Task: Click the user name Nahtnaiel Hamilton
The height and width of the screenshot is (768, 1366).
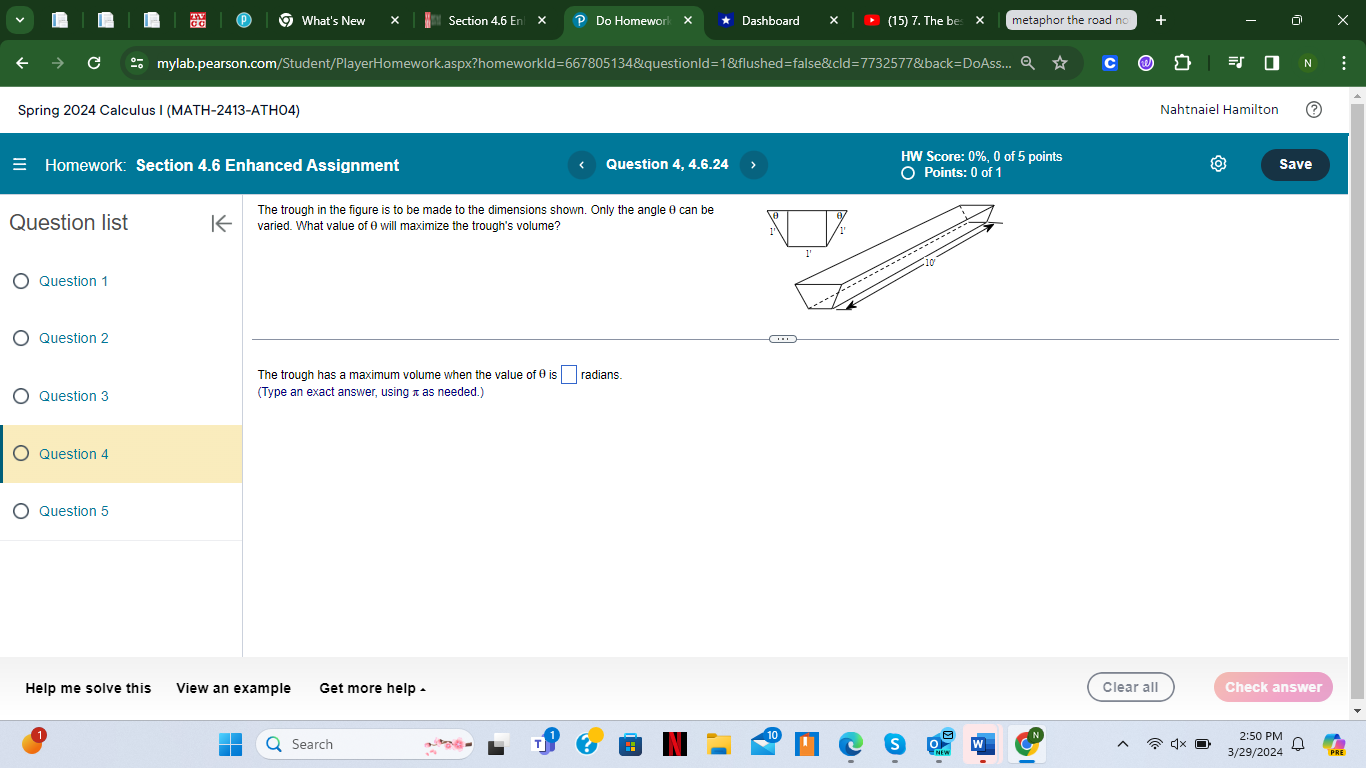Action: pyautogui.click(x=1219, y=110)
